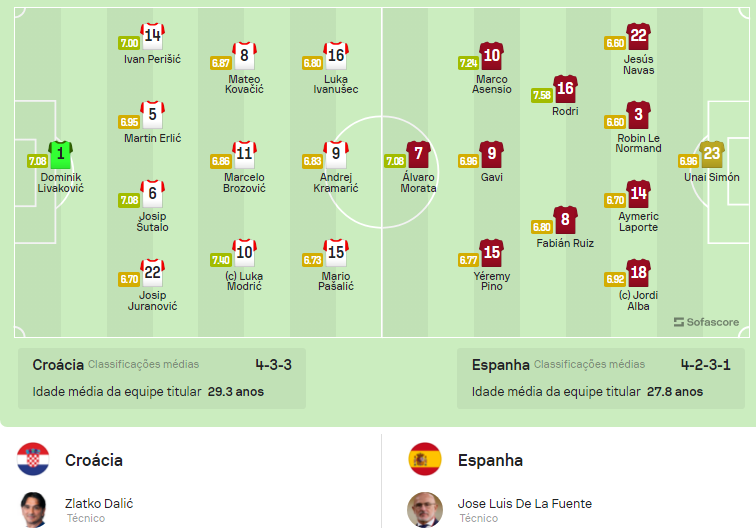Click the Croatia flag icon

tap(33, 459)
